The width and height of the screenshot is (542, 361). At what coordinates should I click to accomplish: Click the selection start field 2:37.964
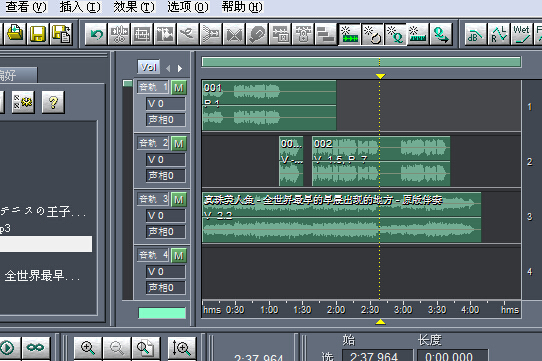point(377,356)
